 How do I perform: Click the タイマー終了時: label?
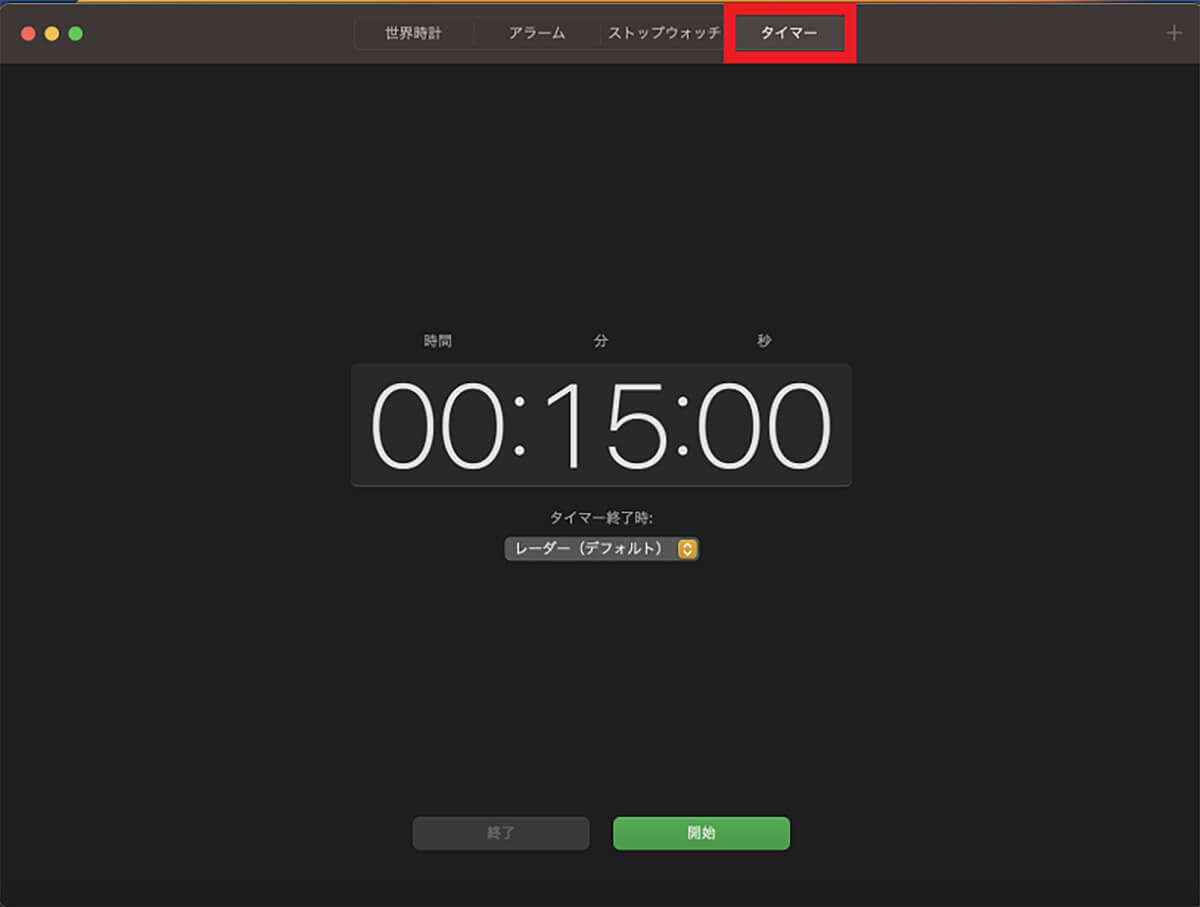coord(601,517)
